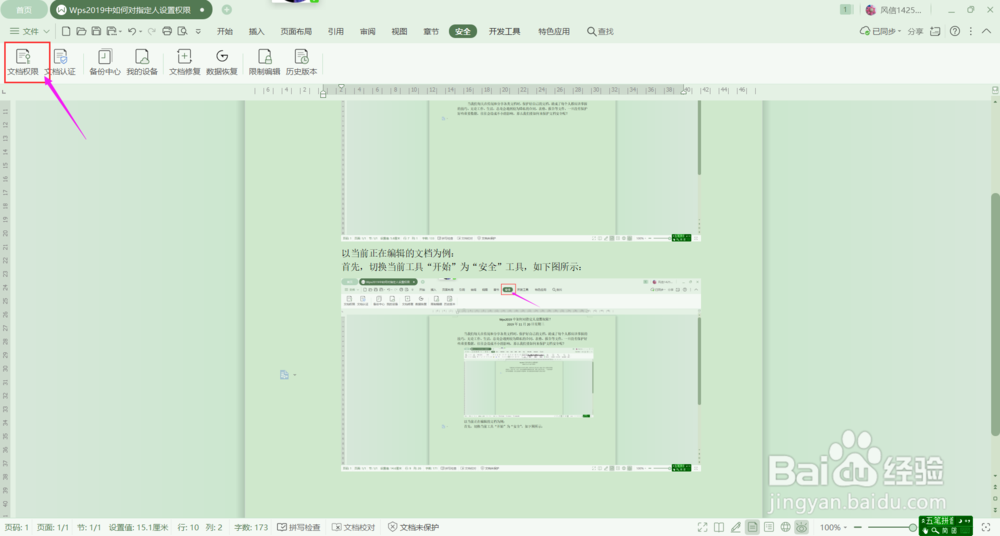Toggle eye protection mode icon
The width and height of the screenshot is (1000, 536).
pyautogui.click(x=802, y=527)
